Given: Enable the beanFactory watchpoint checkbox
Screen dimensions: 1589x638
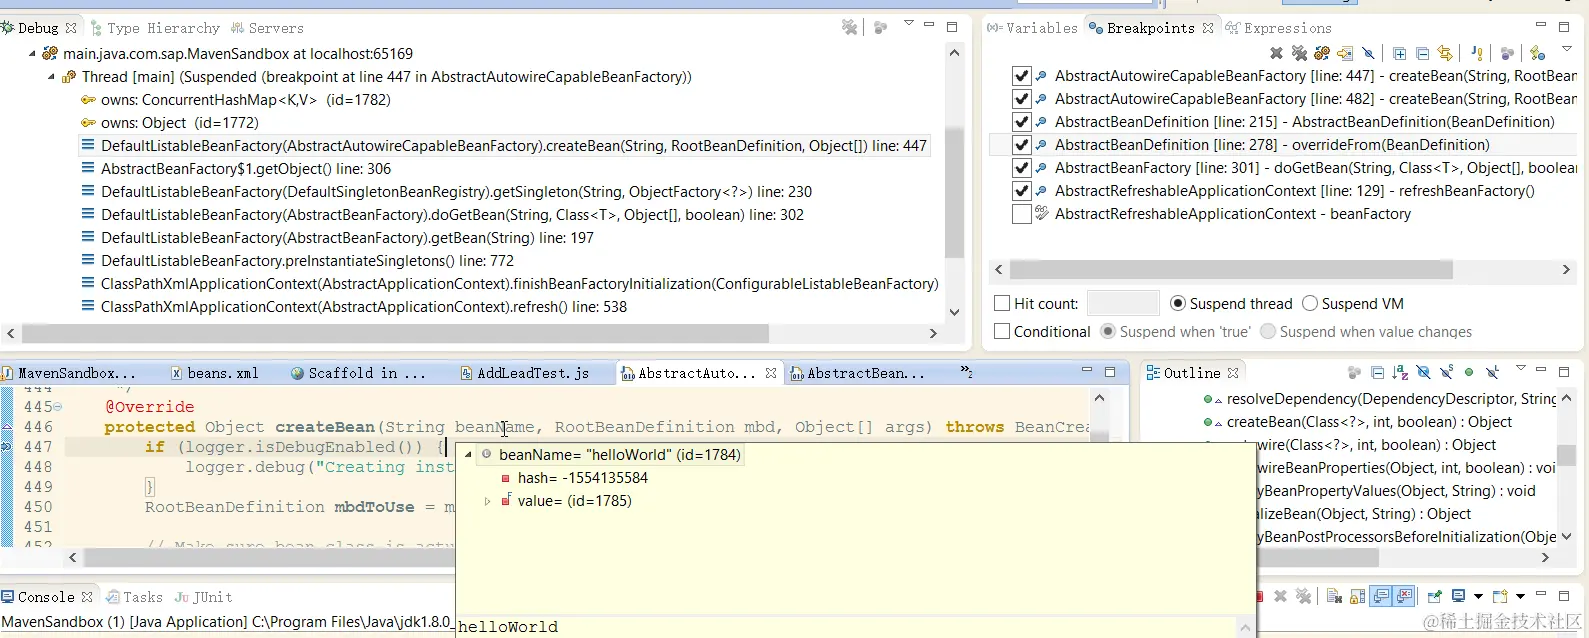Looking at the screenshot, I should pos(1021,214).
